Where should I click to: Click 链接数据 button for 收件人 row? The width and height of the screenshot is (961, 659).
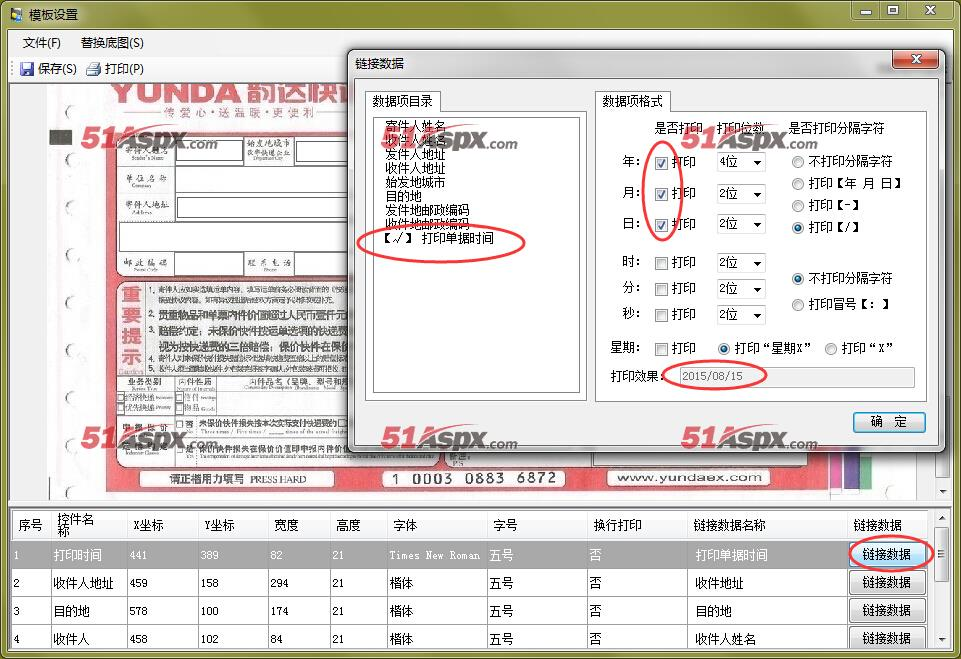click(886, 638)
